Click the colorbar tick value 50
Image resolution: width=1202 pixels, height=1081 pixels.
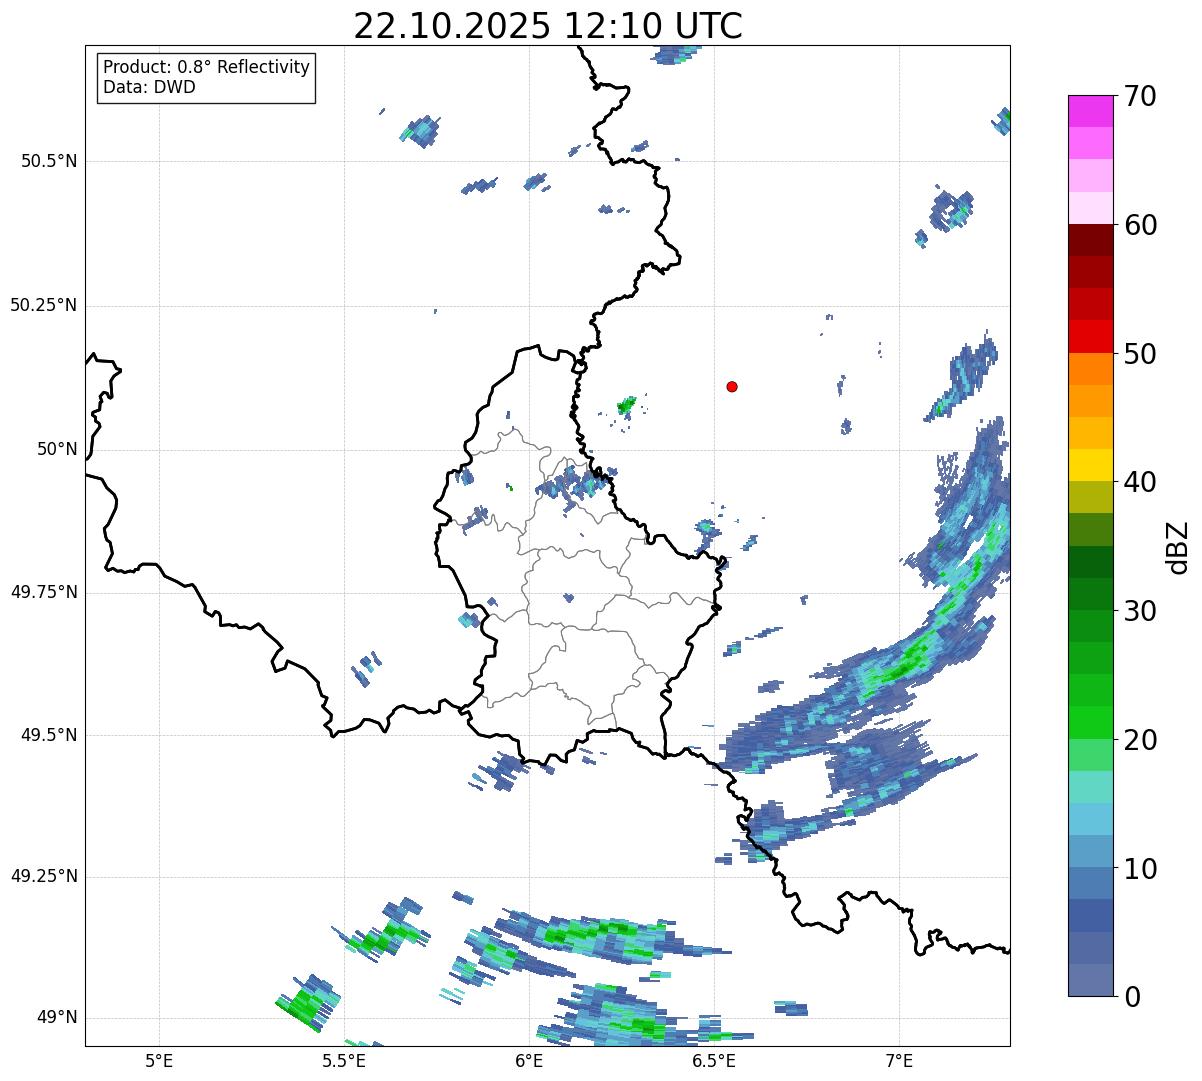[x=1141, y=354]
